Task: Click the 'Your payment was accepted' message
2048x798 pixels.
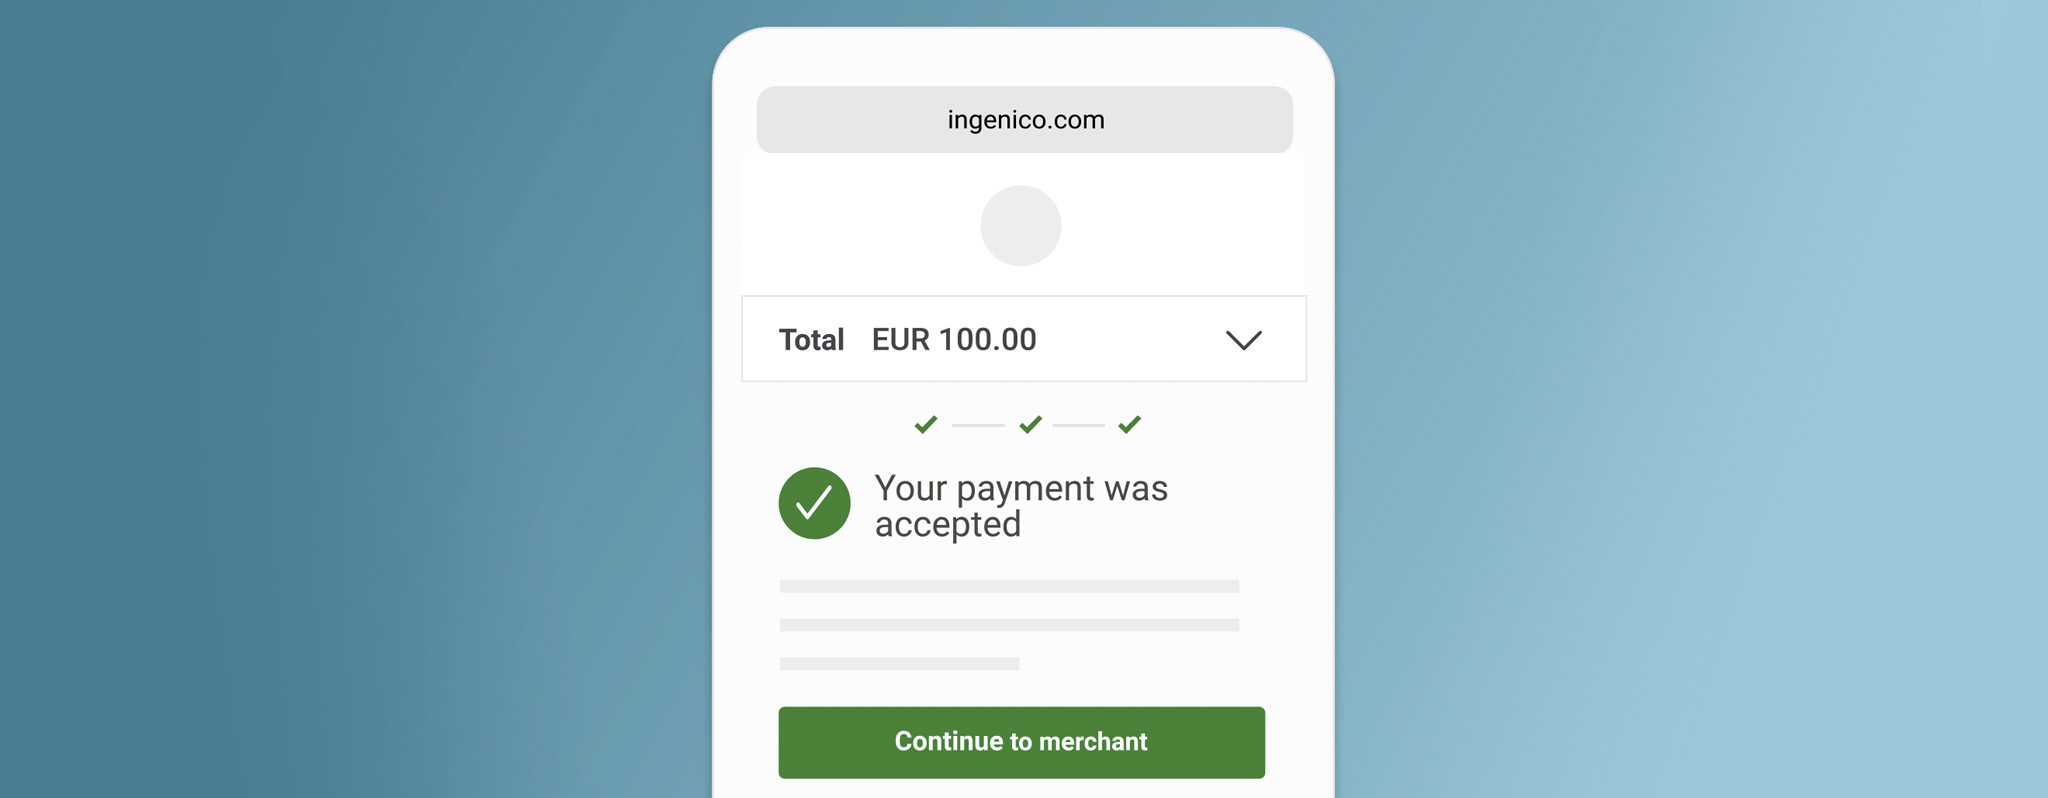Action: (1020, 504)
